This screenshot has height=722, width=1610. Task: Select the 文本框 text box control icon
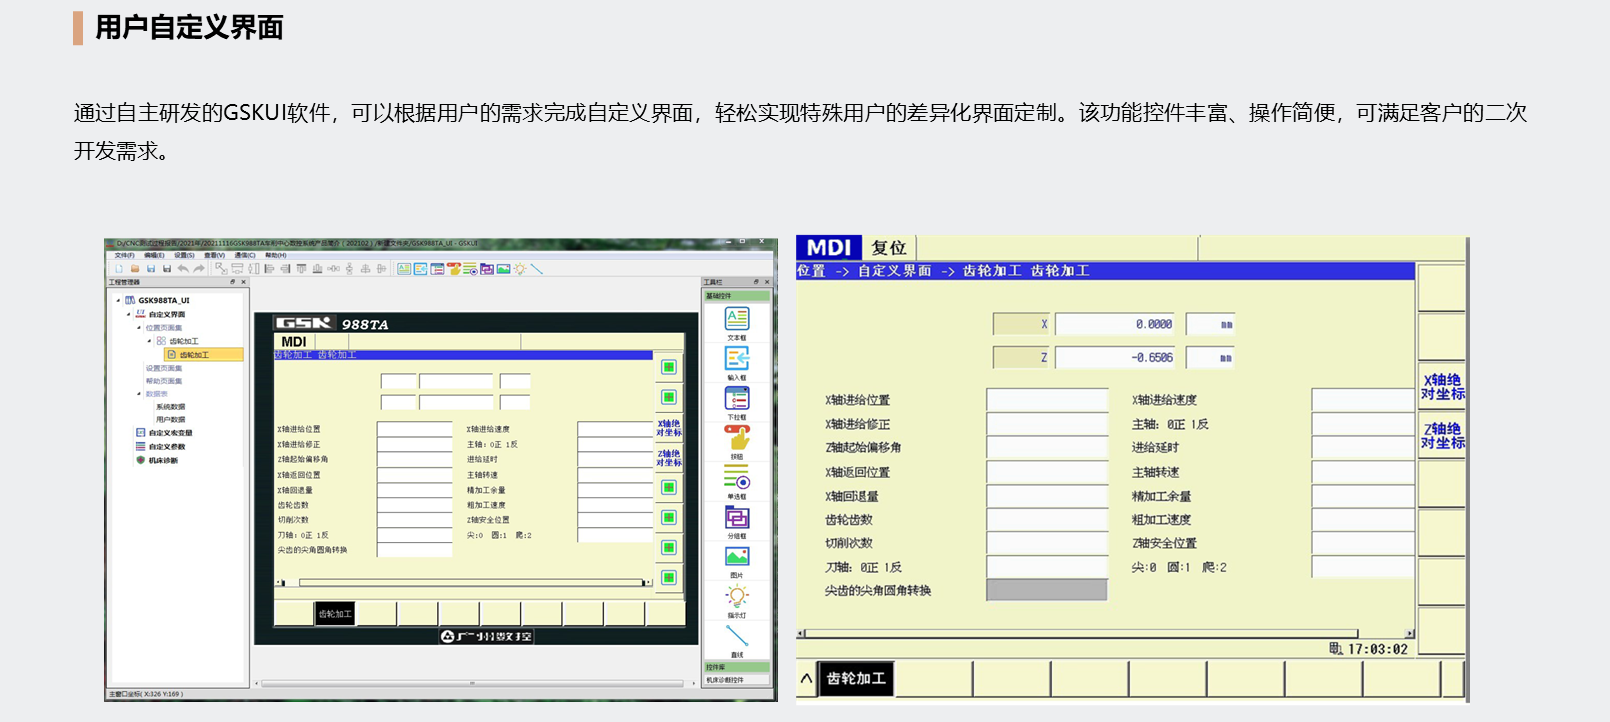pos(736,319)
